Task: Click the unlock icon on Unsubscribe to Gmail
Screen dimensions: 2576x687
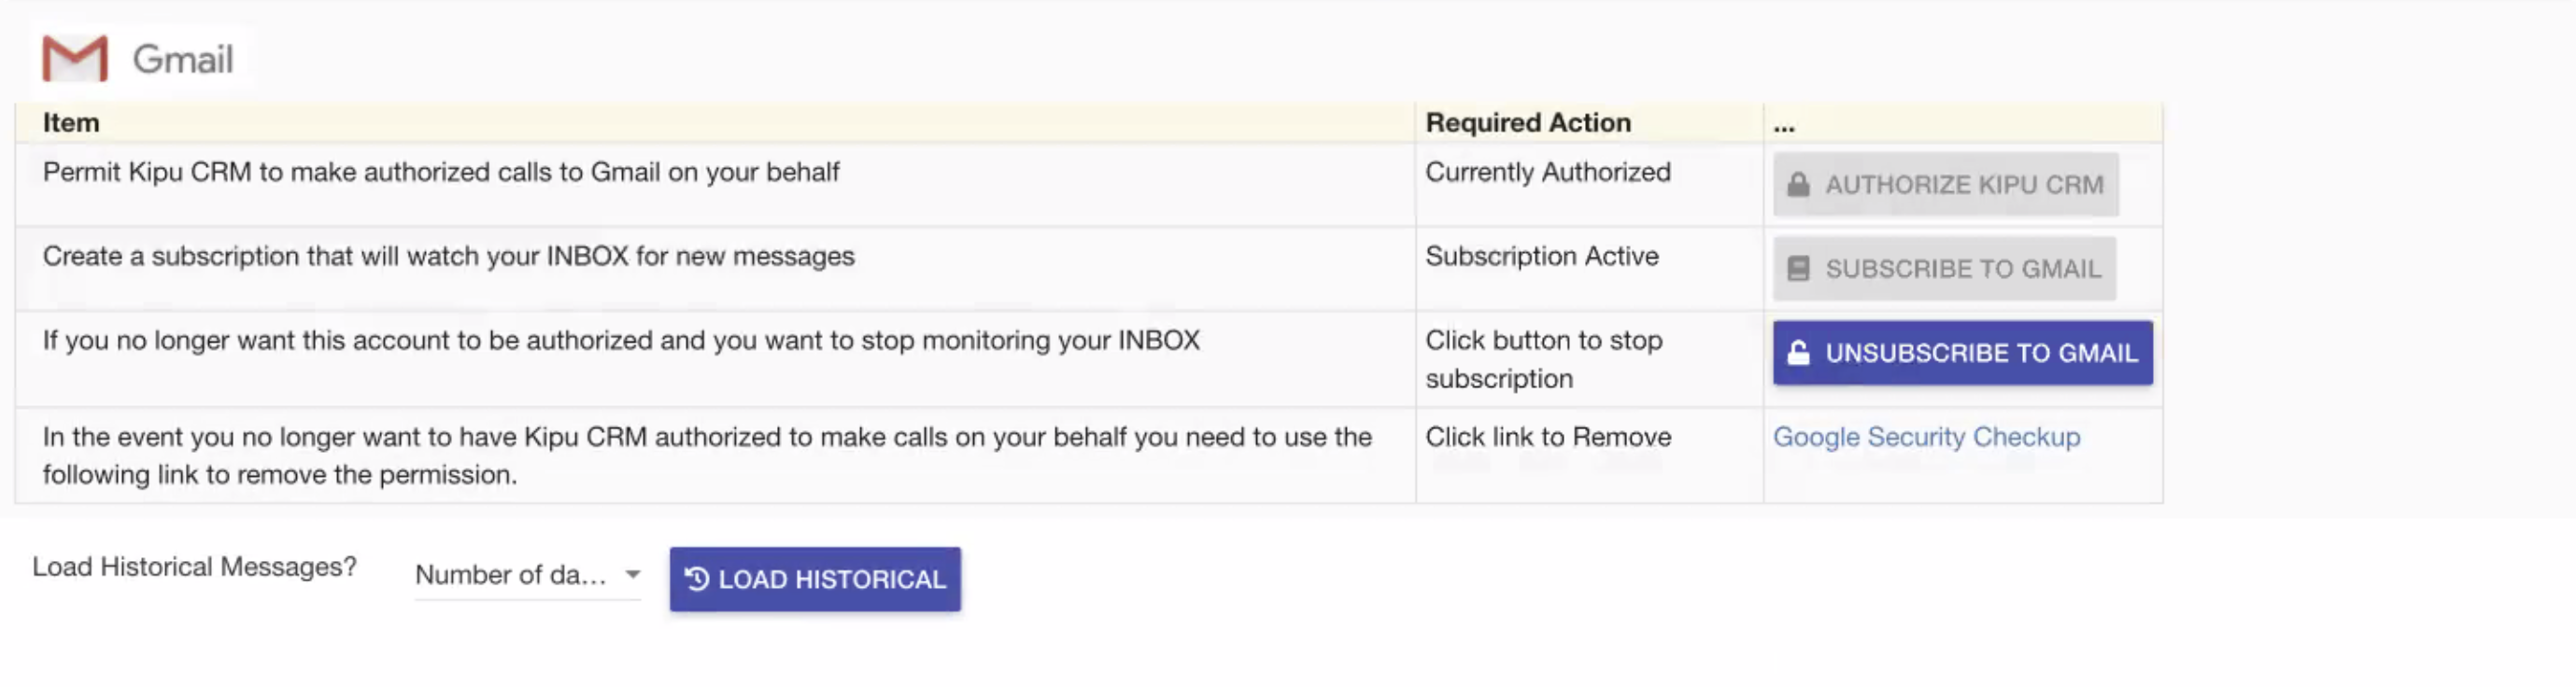Action: click(x=1798, y=353)
